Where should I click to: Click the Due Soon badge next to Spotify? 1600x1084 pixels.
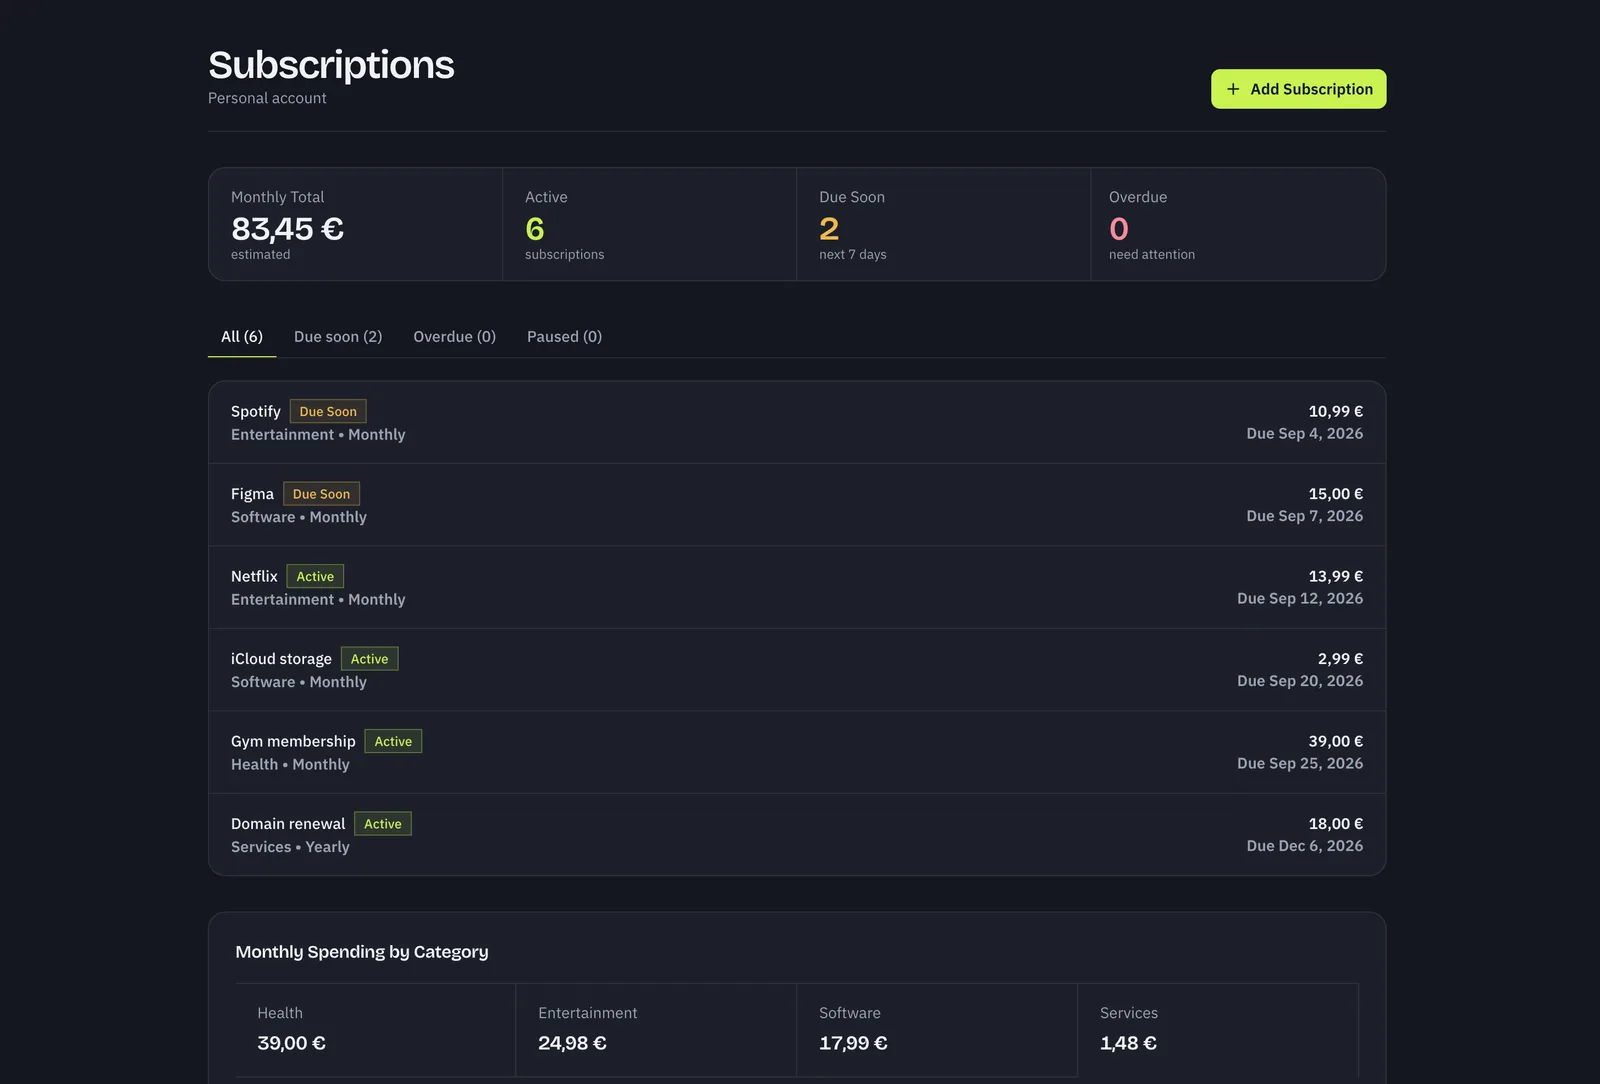pos(328,411)
